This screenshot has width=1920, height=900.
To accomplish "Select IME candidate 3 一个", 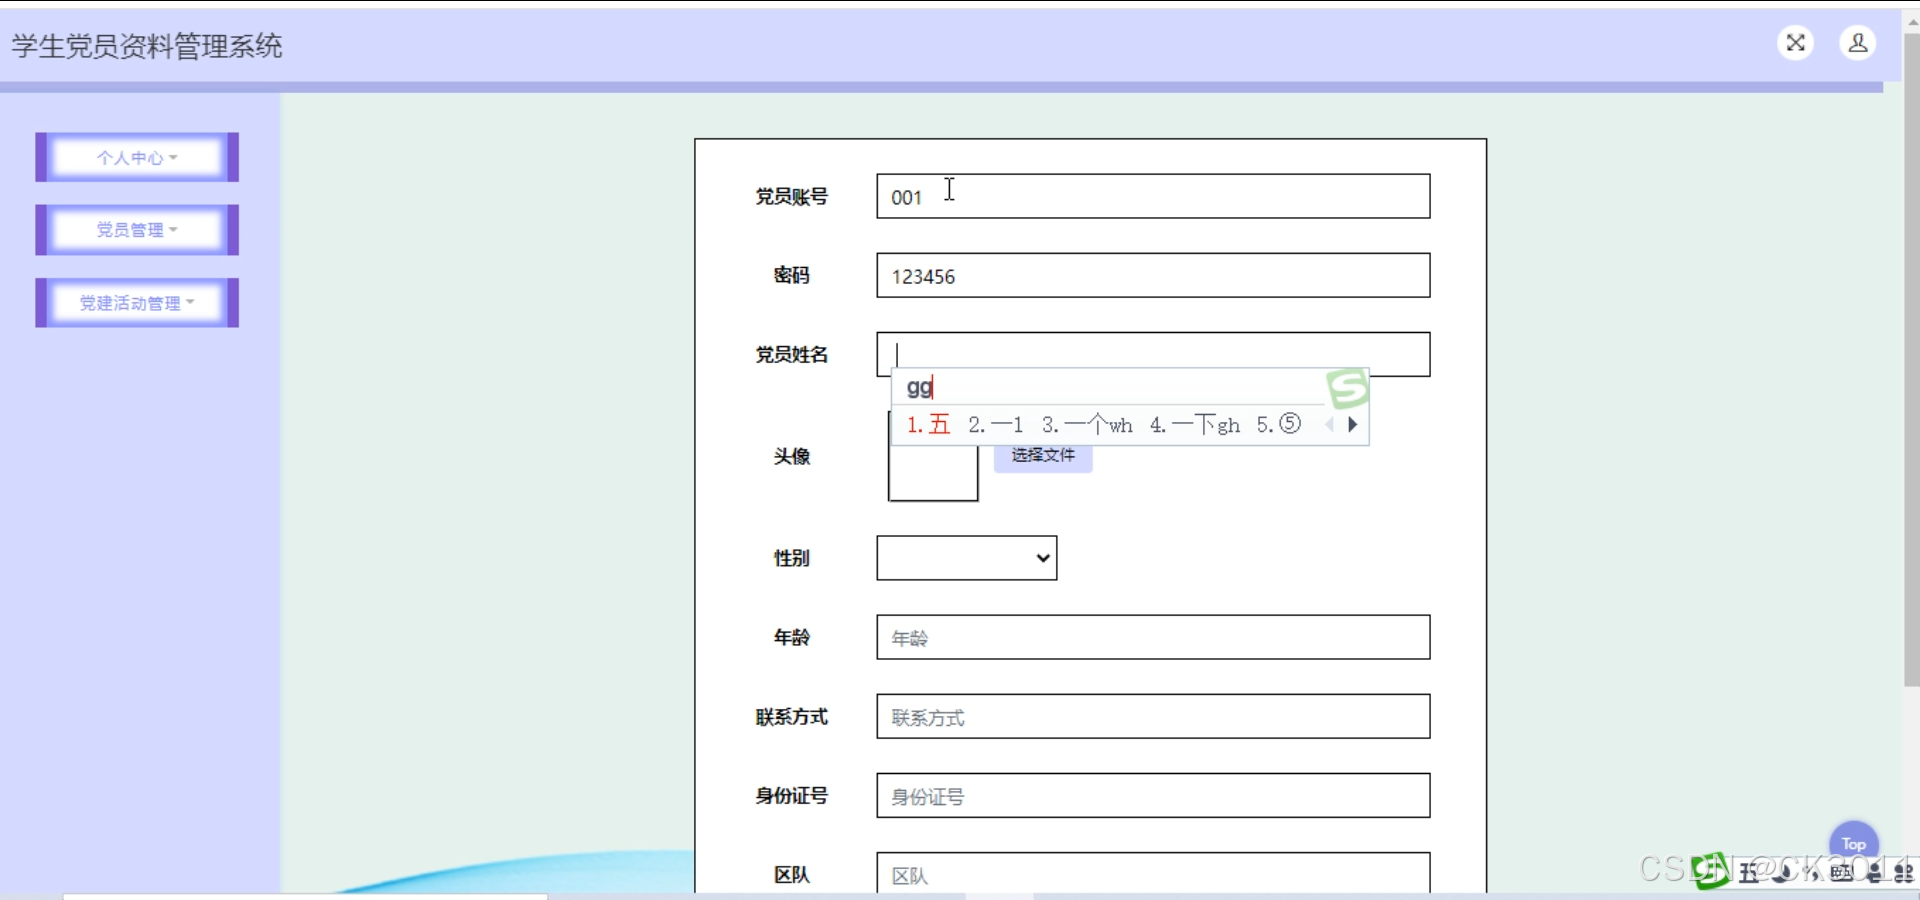I will [1087, 424].
